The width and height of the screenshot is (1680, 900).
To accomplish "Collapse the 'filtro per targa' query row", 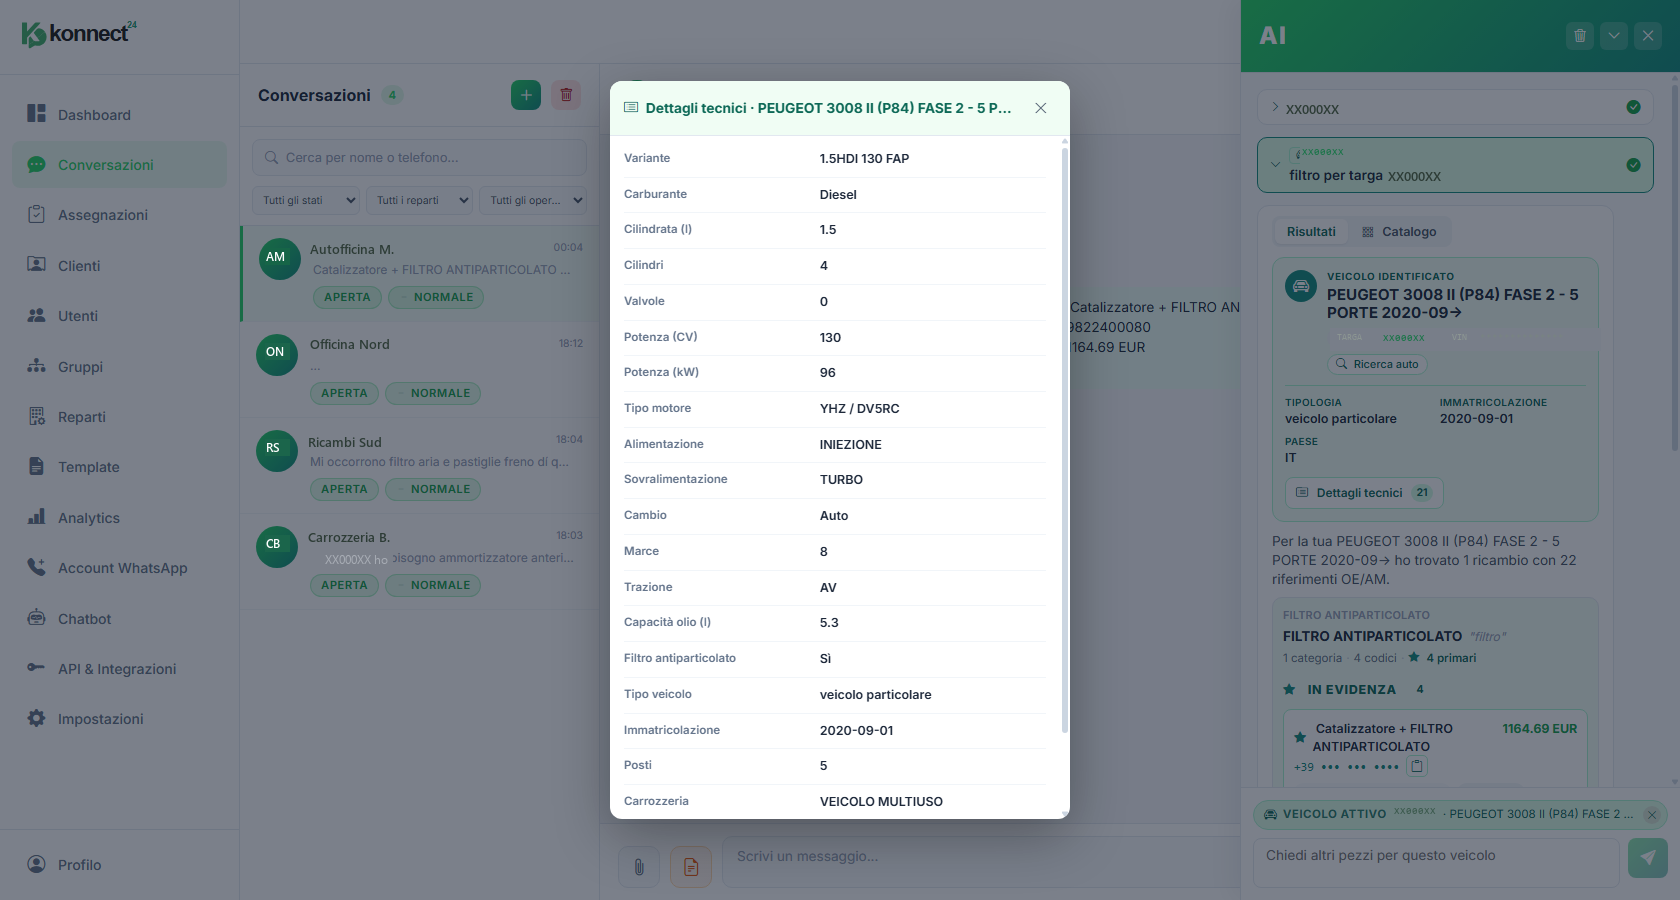I will click(x=1455, y=165).
